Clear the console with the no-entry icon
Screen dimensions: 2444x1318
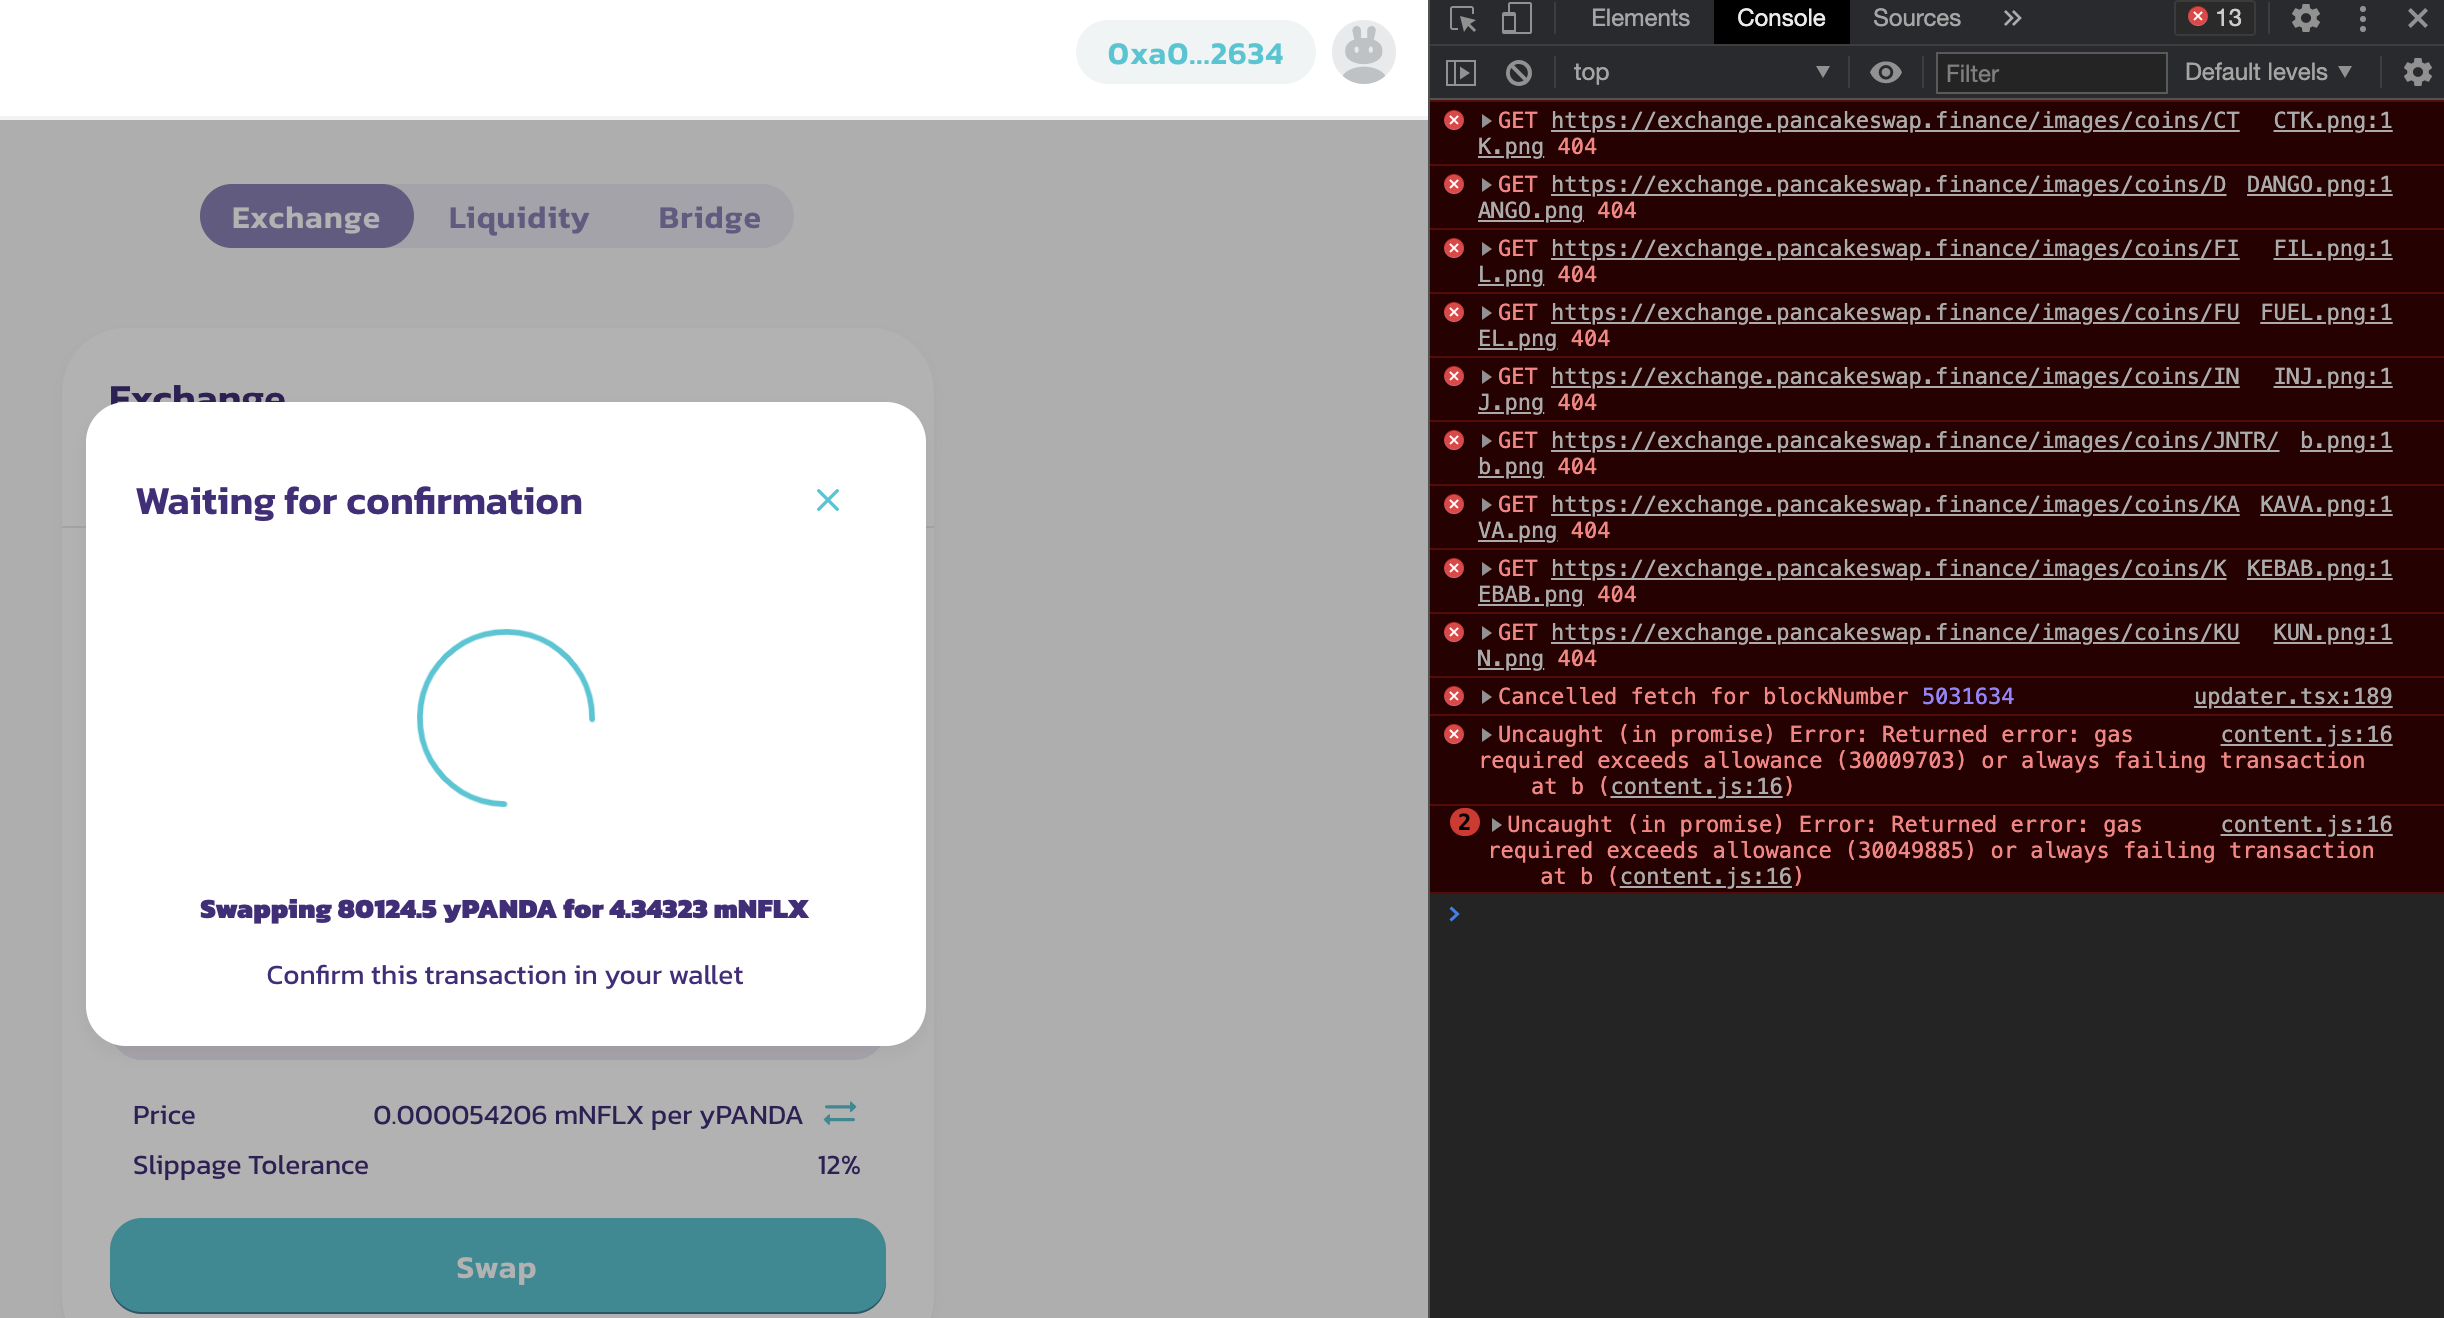1520,72
